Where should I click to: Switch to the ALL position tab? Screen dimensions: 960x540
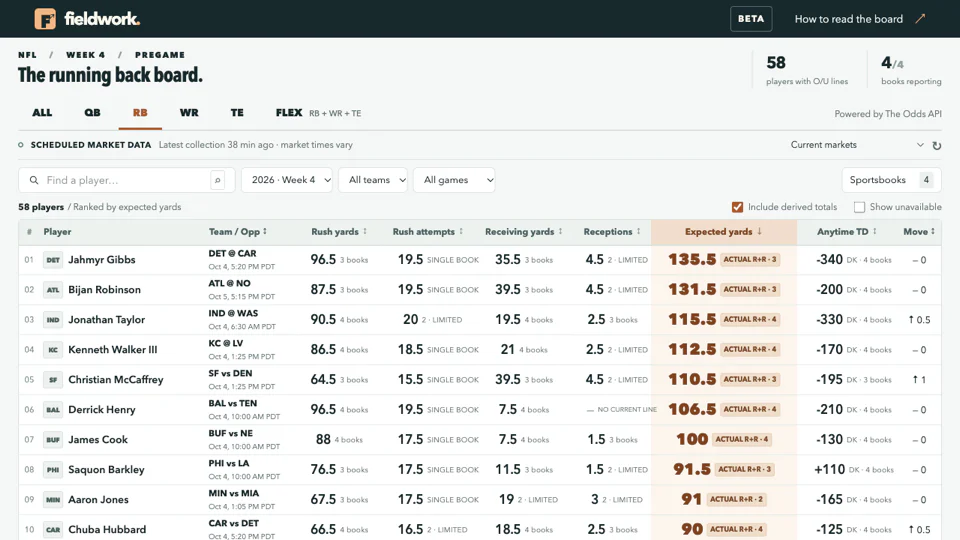pyautogui.click(x=42, y=113)
